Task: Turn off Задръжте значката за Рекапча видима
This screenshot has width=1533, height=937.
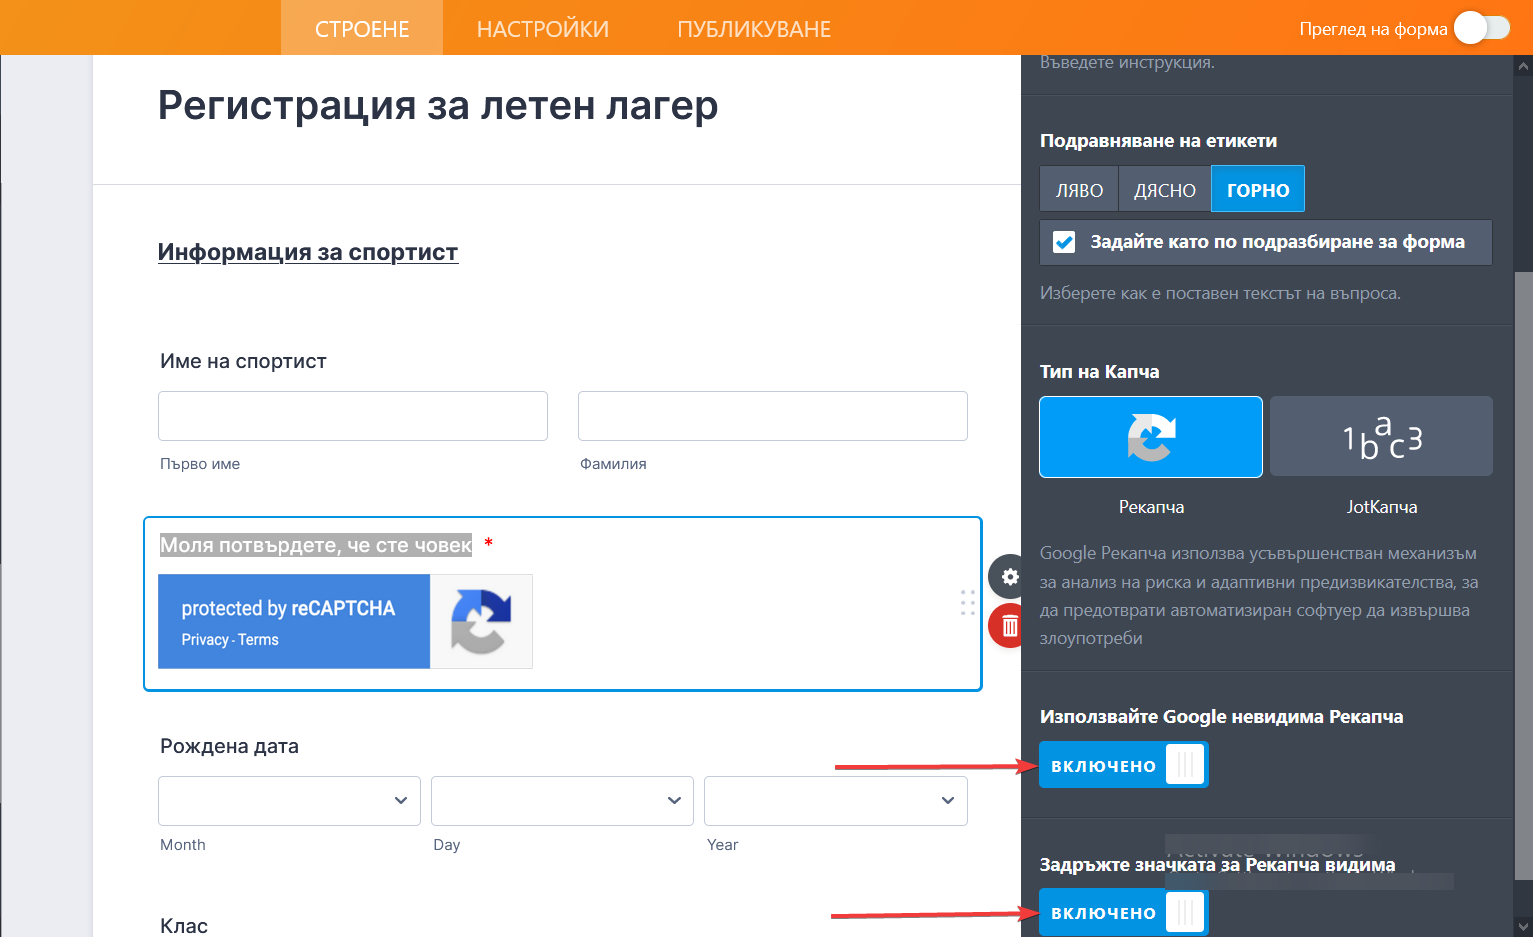Action: click(x=1123, y=912)
